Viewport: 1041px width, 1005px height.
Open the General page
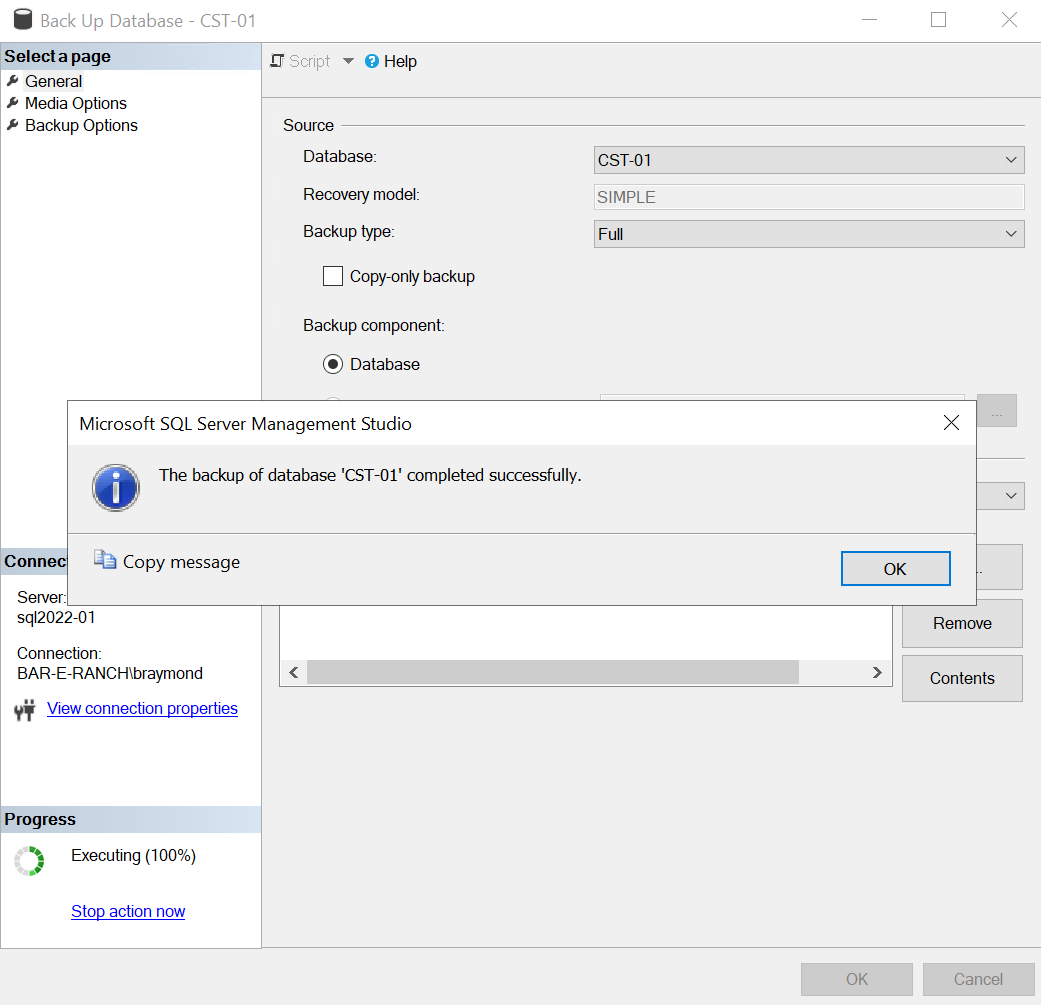coord(53,81)
